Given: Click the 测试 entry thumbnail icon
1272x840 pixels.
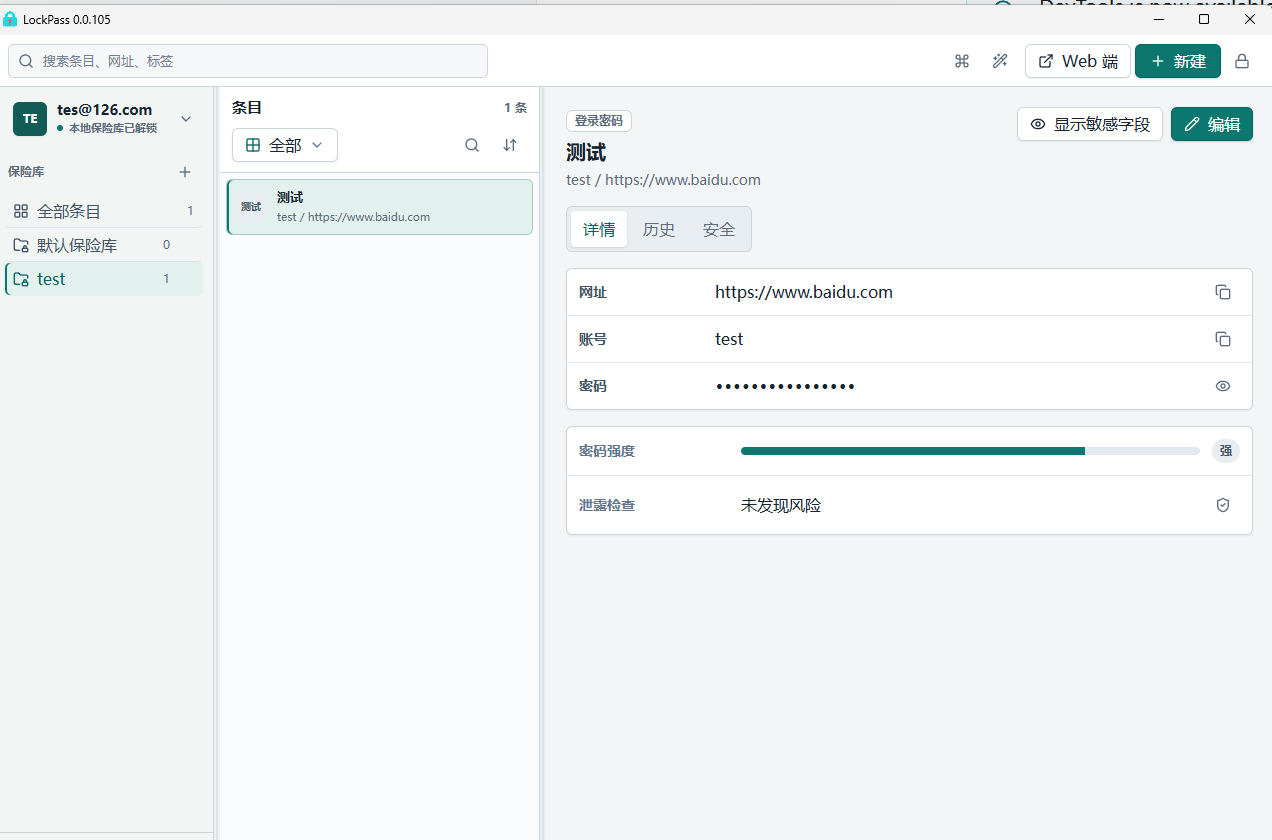Looking at the screenshot, I should pyautogui.click(x=251, y=207).
